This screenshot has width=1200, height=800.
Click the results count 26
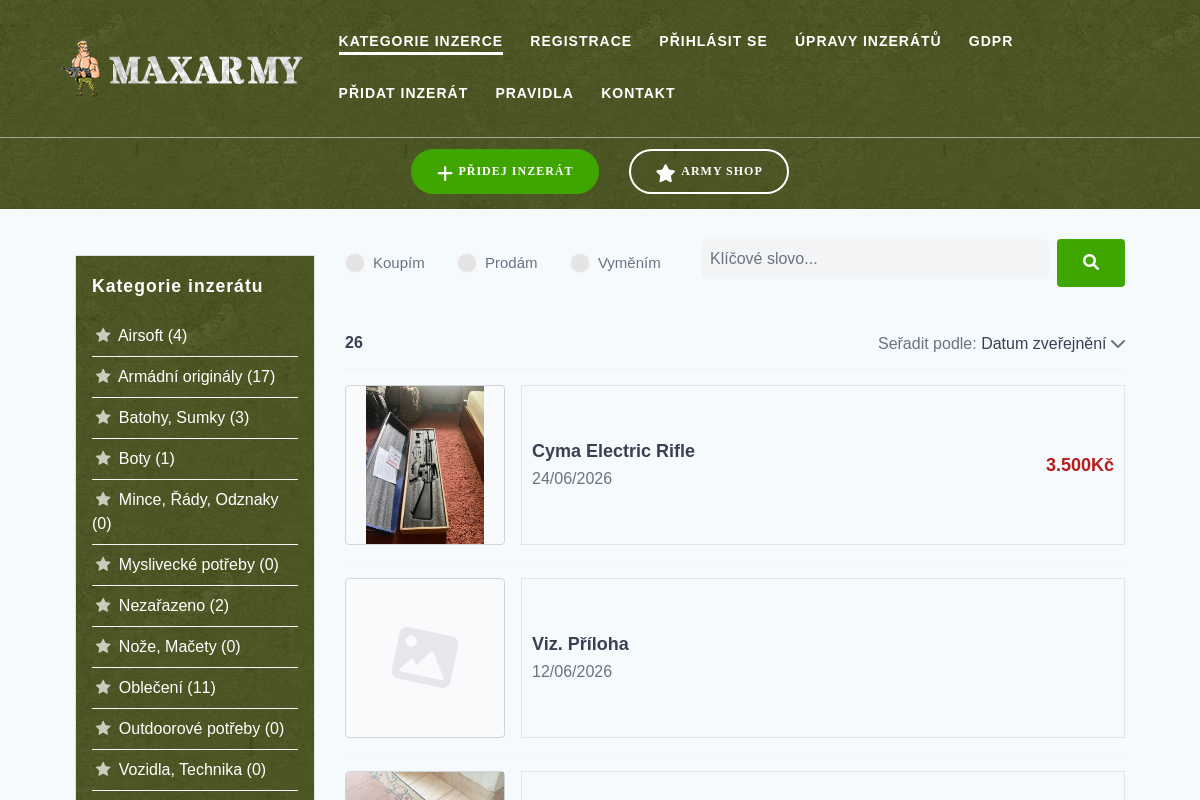tap(354, 343)
